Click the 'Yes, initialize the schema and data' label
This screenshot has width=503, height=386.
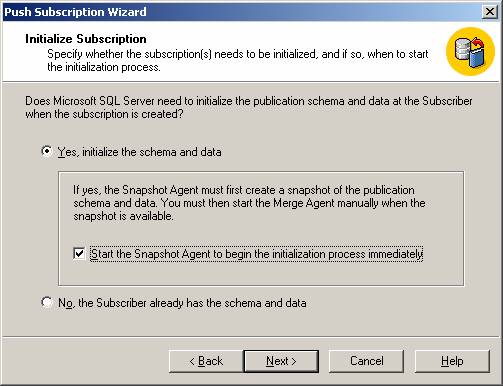(139, 152)
